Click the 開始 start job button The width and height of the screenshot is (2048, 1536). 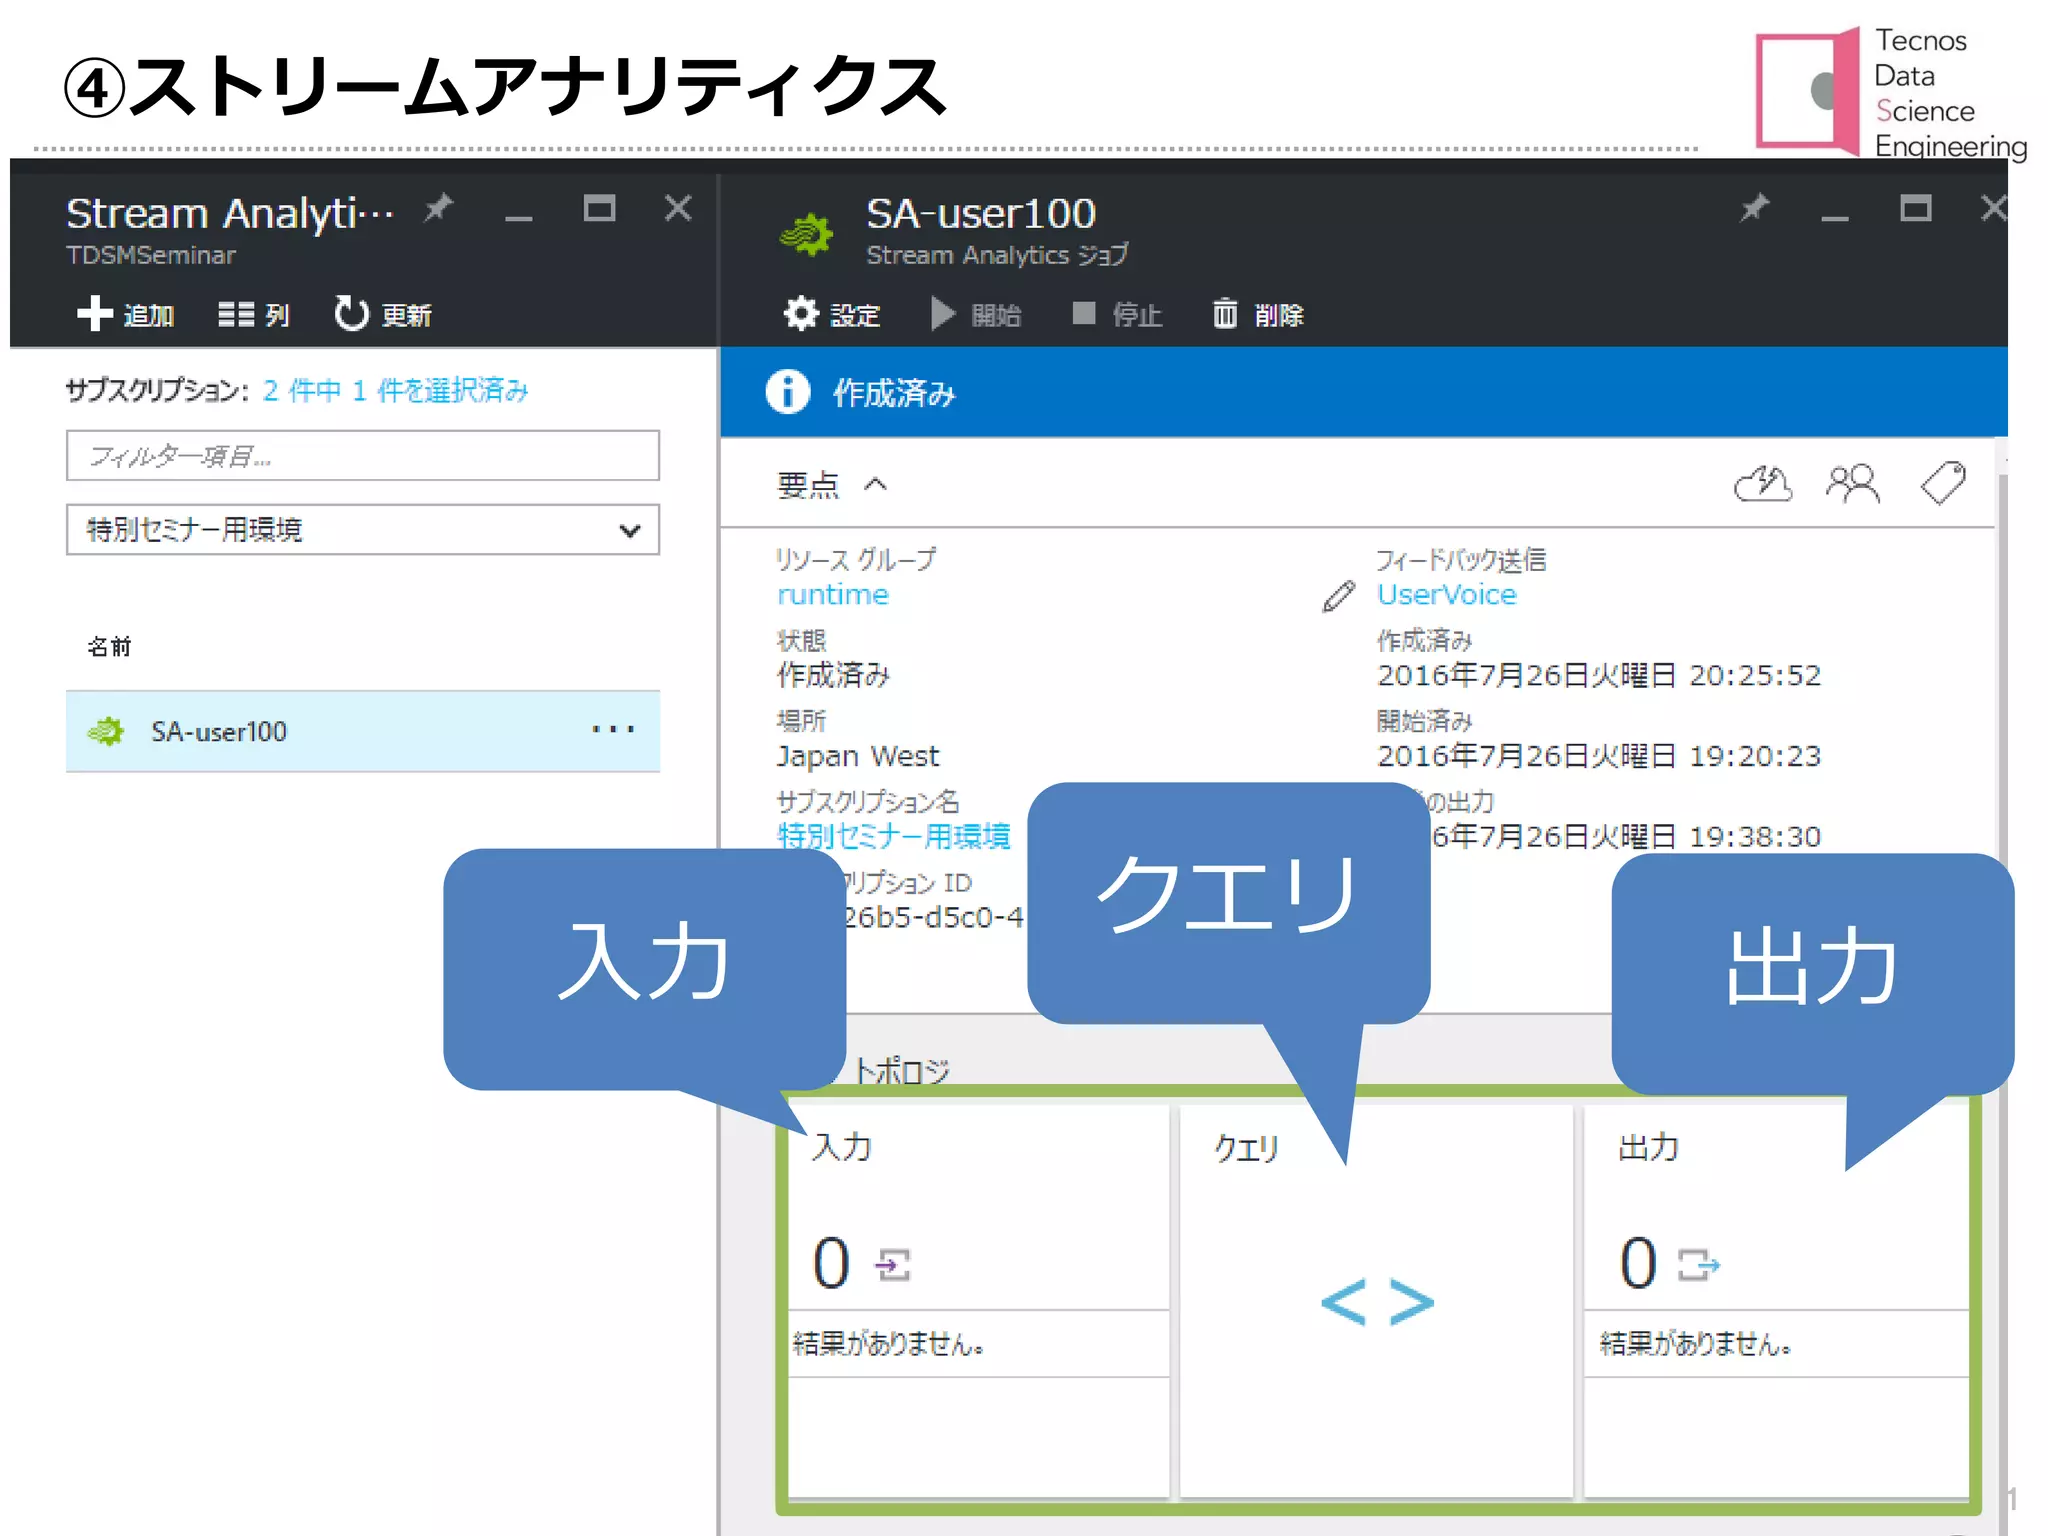975,314
